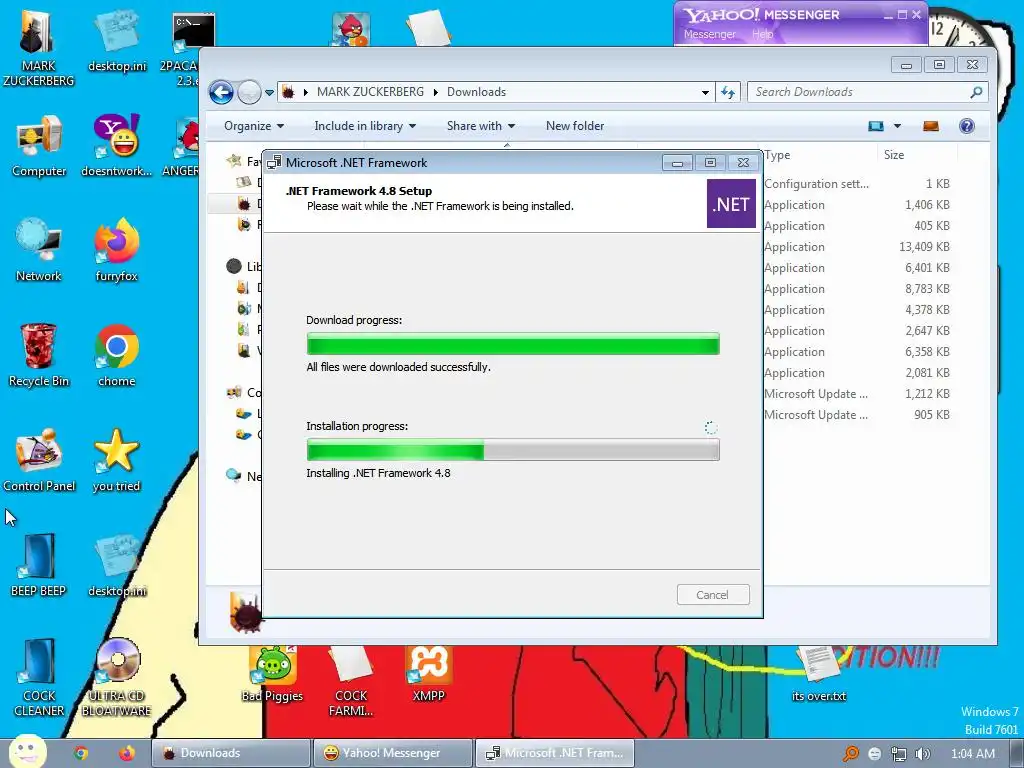Image resolution: width=1024 pixels, height=768 pixels.
Task: Open the Messenger menu in Yahoo Messenger
Action: point(709,34)
